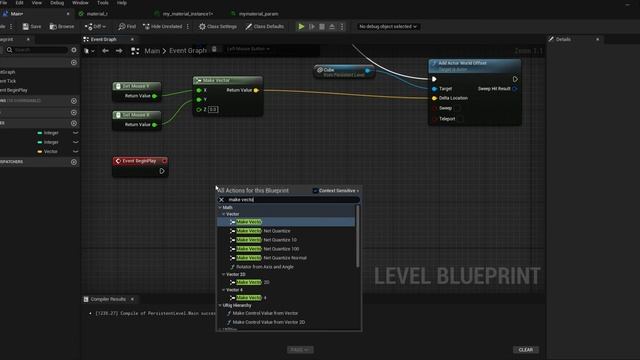The height and width of the screenshot is (360, 640).
Task: Open the Diff dropdown
Action: [95, 27]
